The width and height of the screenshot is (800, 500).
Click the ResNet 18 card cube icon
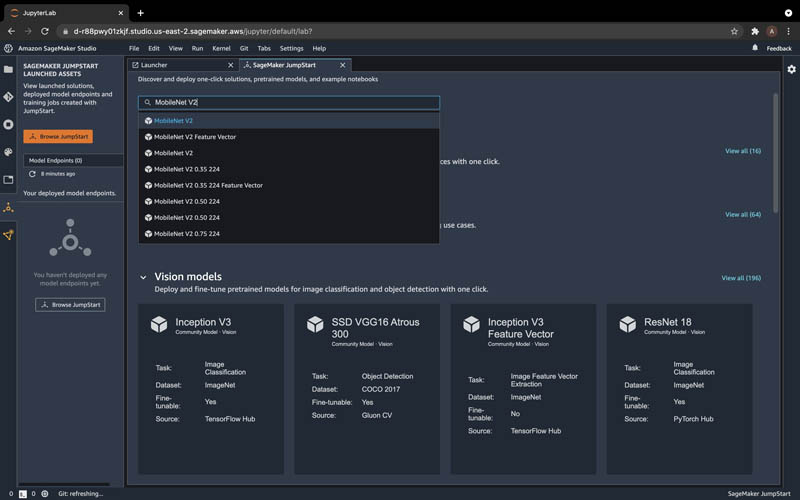click(628, 324)
